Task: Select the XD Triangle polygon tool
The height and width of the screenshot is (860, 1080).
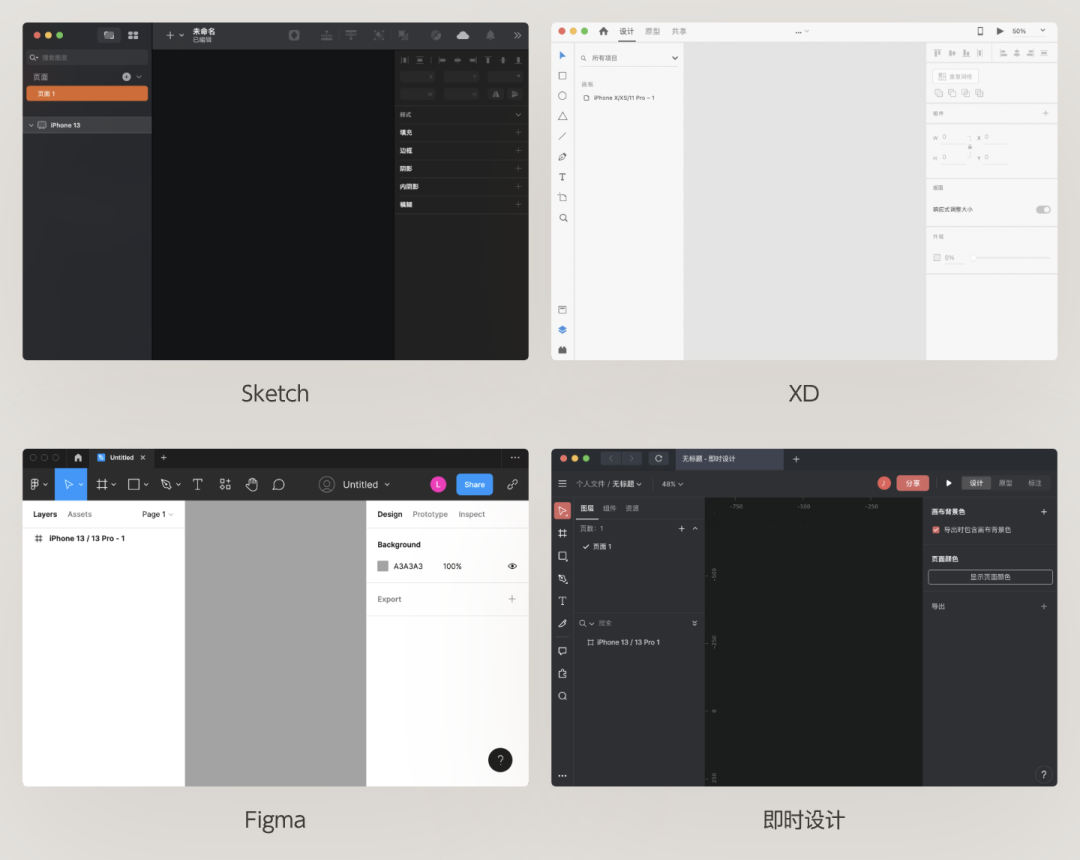Action: pyautogui.click(x=563, y=116)
